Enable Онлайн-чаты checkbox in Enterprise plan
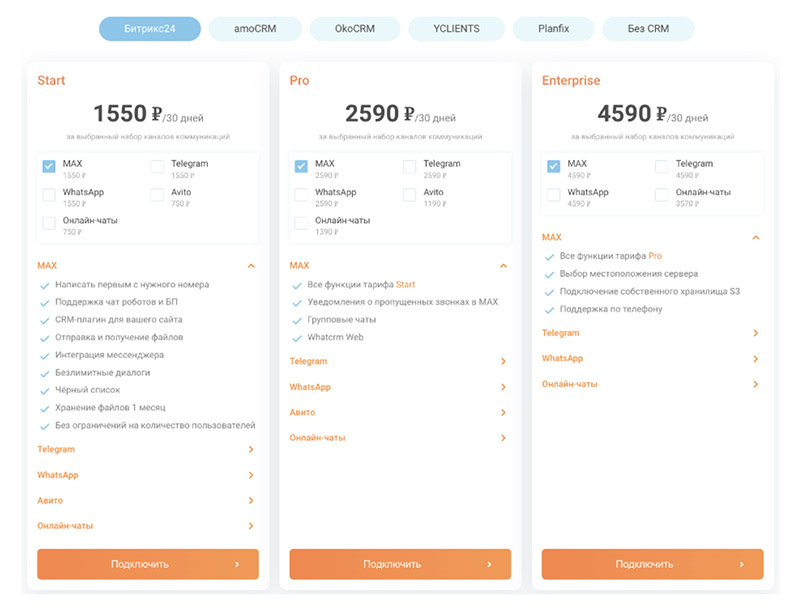 [x=662, y=195]
